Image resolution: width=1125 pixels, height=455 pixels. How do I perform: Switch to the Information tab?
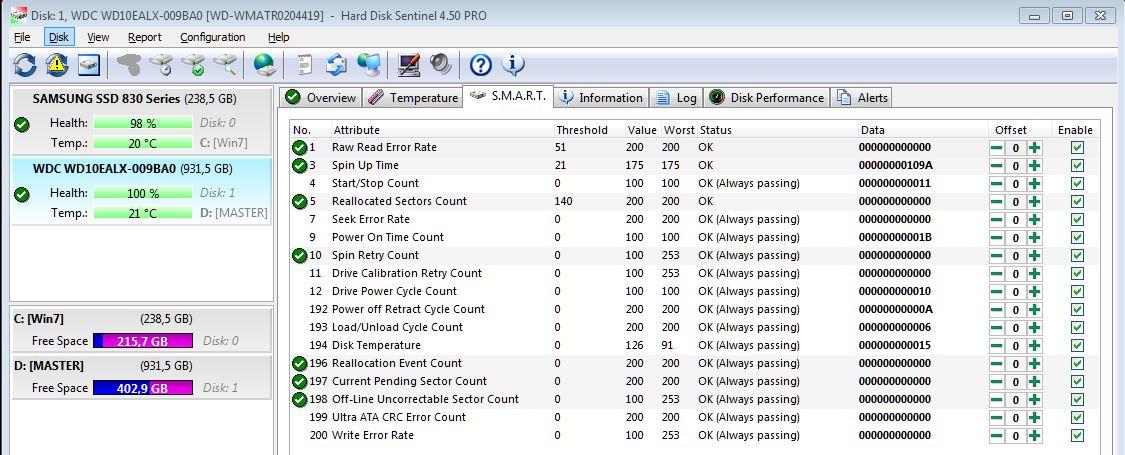pos(601,98)
